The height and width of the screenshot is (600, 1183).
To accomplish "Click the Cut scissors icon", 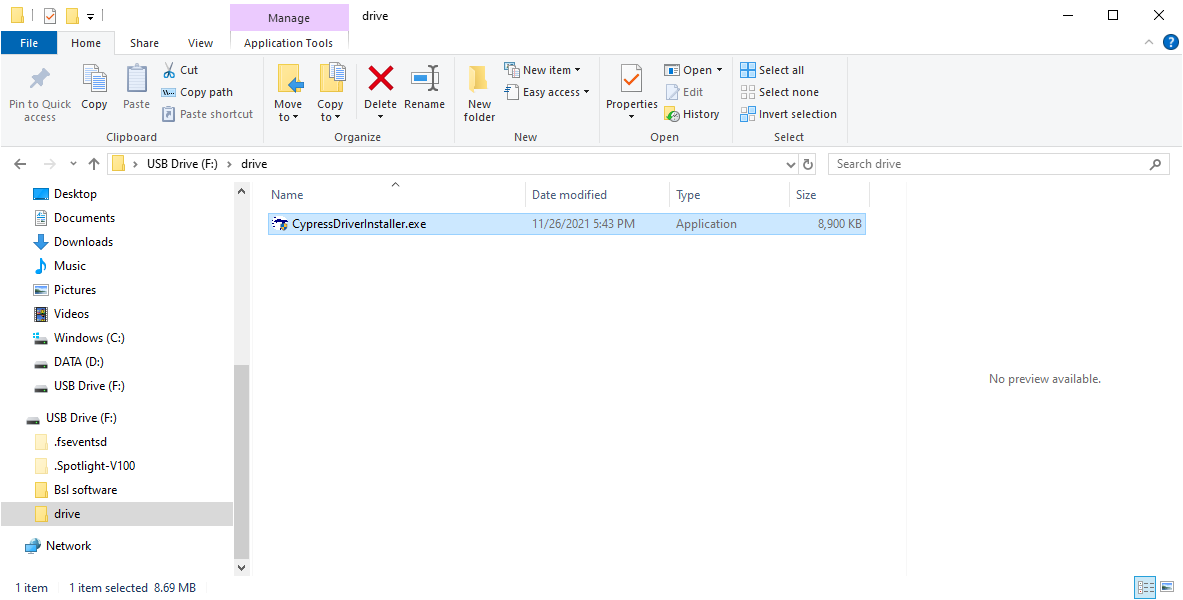I will click(169, 70).
